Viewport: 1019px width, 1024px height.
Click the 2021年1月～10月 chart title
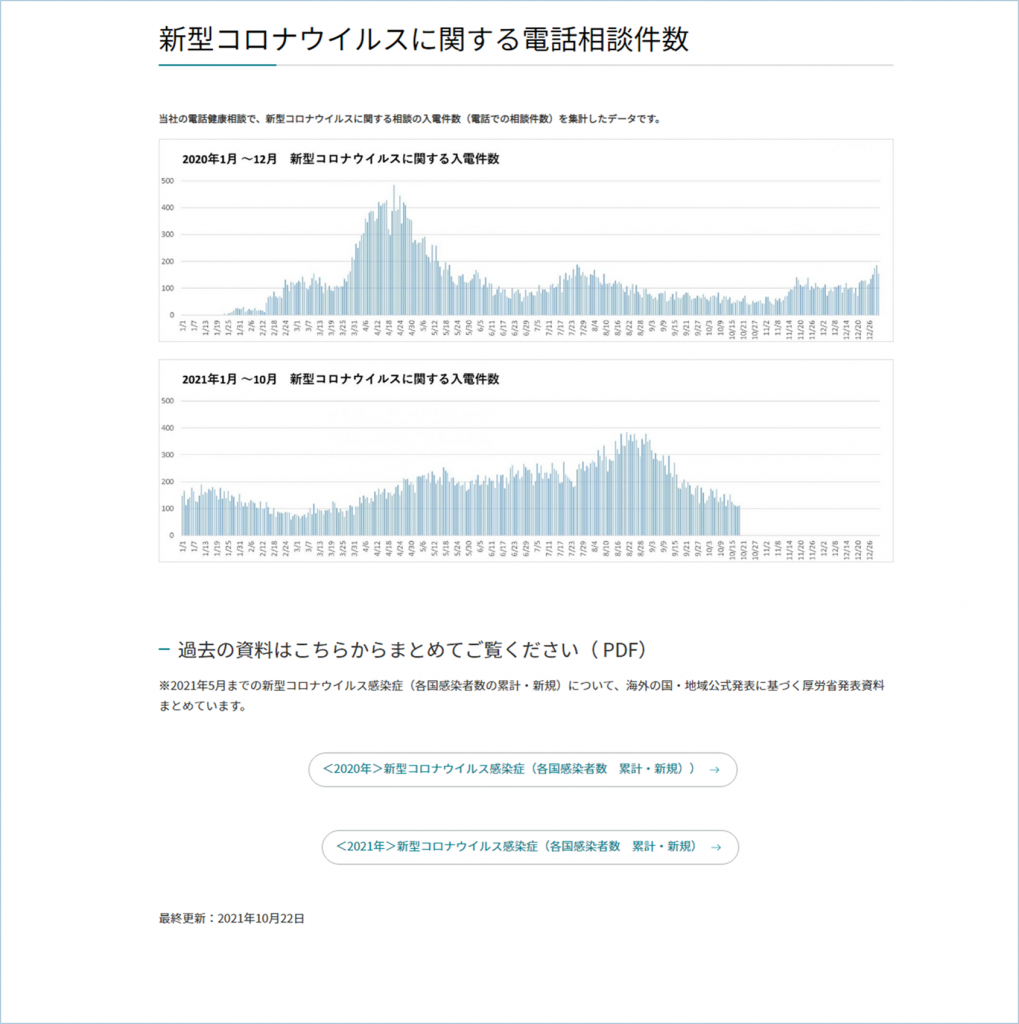coord(340,379)
